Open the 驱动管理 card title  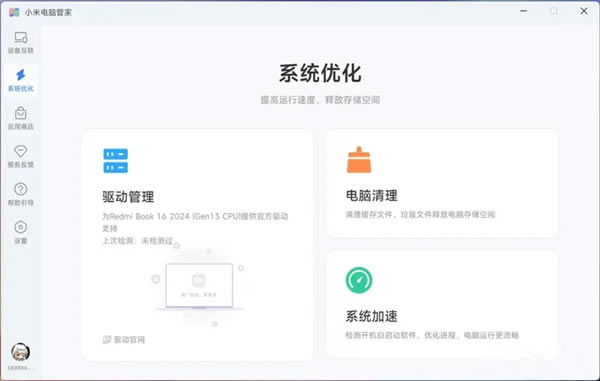coord(128,197)
